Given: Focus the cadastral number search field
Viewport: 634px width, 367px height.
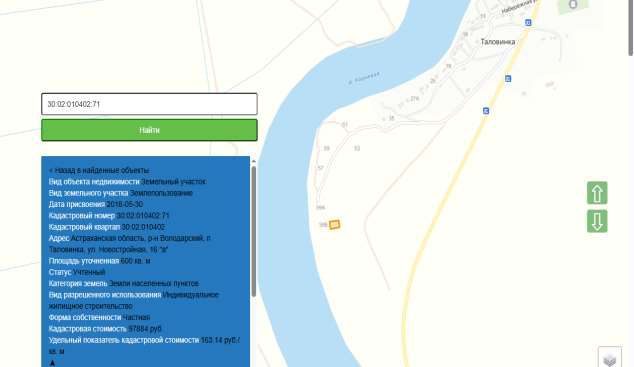Looking at the screenshot, I should [149, 104].
